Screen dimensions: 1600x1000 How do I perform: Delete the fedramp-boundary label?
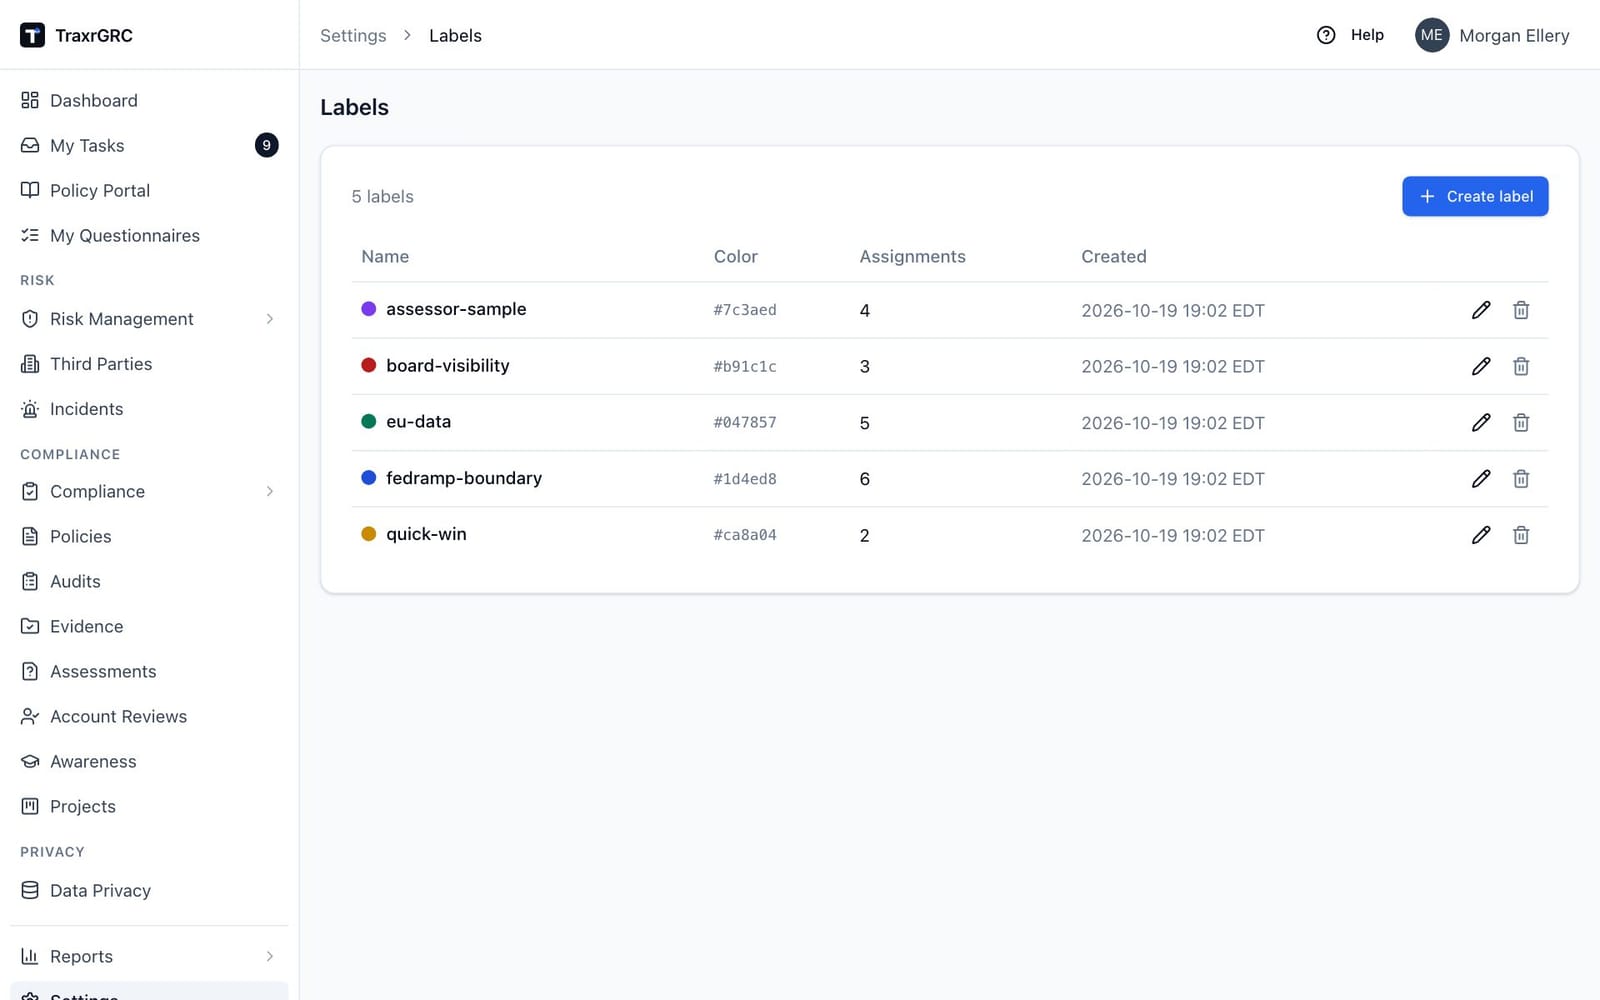(1521, 479)
